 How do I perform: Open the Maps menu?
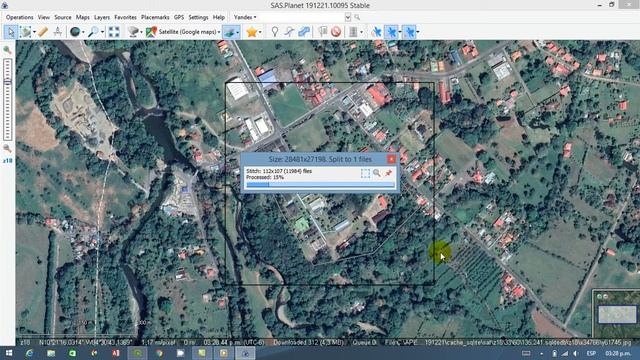coord(82,17)
